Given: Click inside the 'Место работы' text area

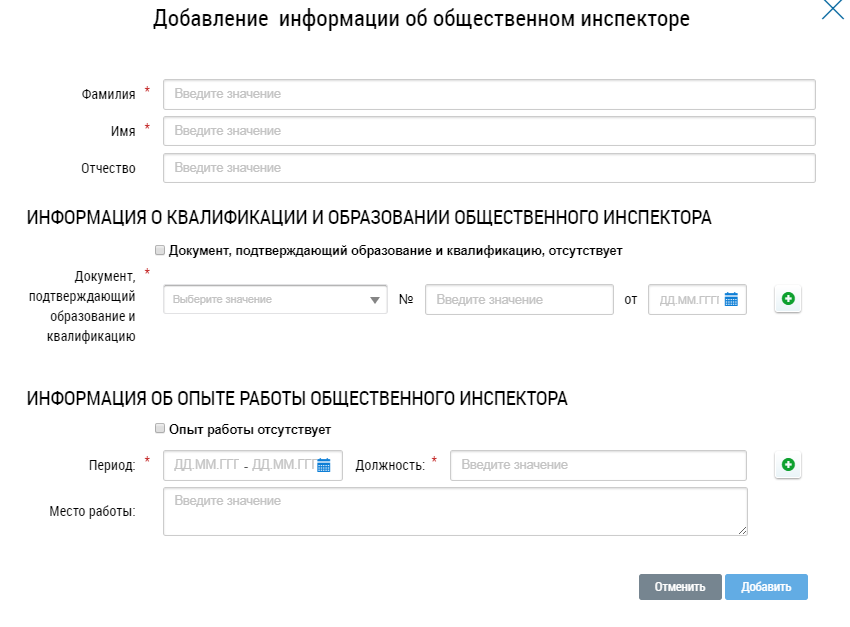Looking at the screenshot, I should [455, 511].
